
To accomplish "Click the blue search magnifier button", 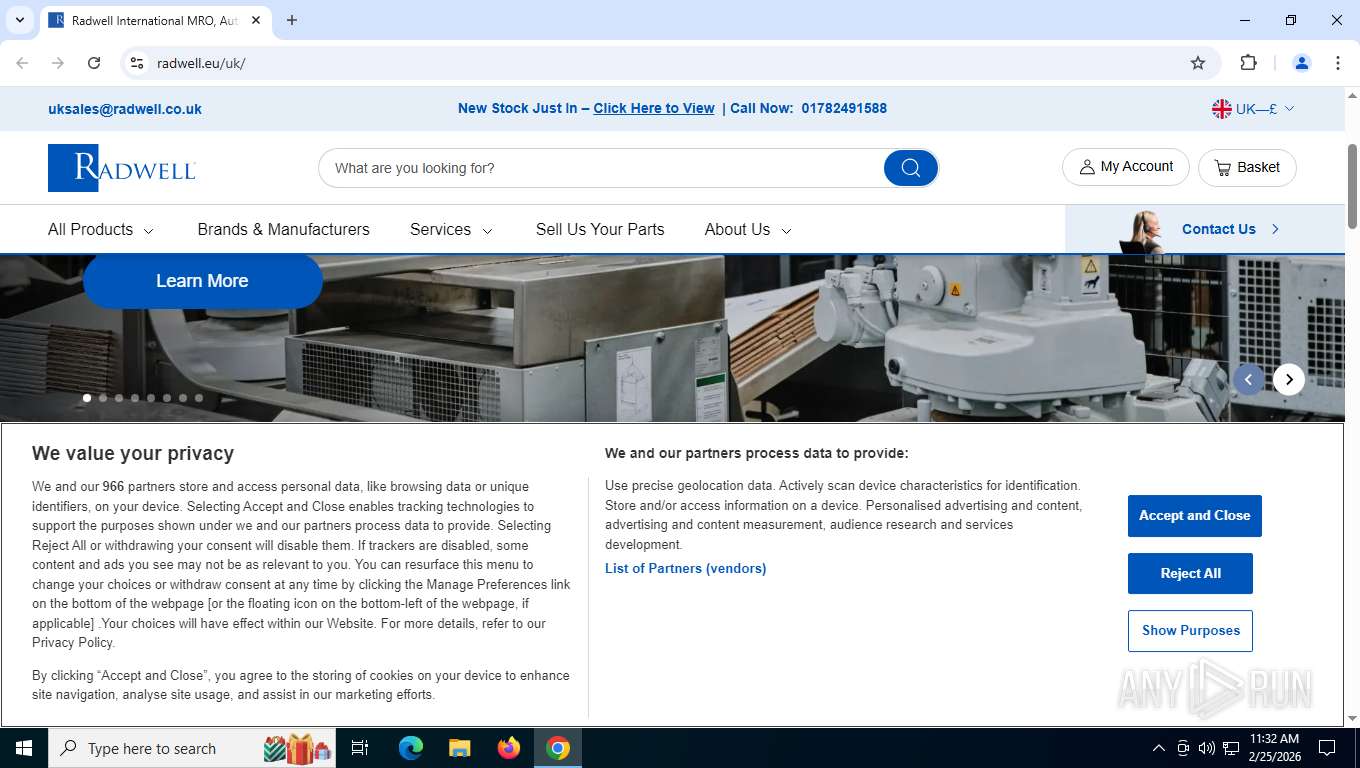I will point(910,168).
